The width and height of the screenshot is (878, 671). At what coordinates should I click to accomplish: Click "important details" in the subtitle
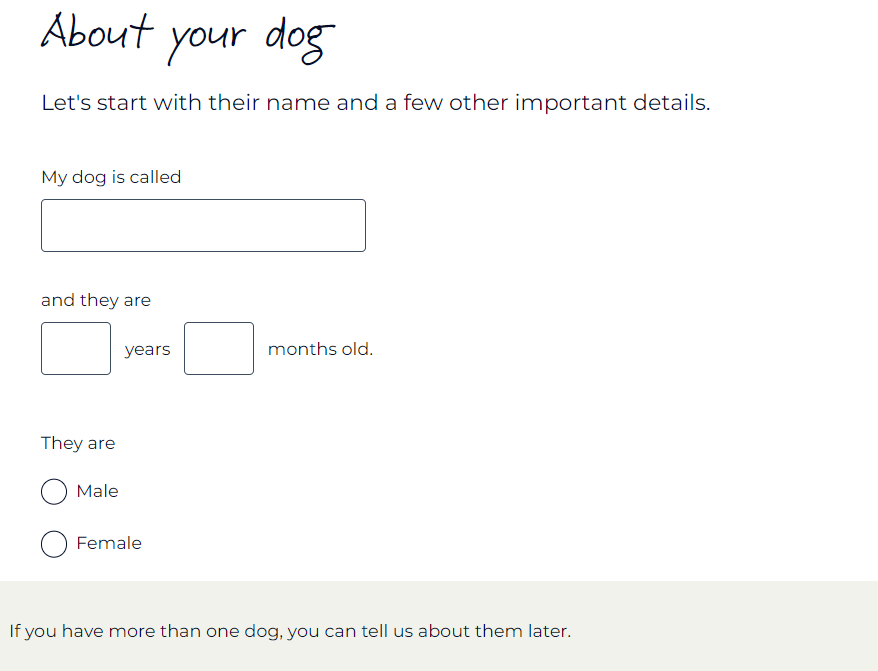coord(613,103)
